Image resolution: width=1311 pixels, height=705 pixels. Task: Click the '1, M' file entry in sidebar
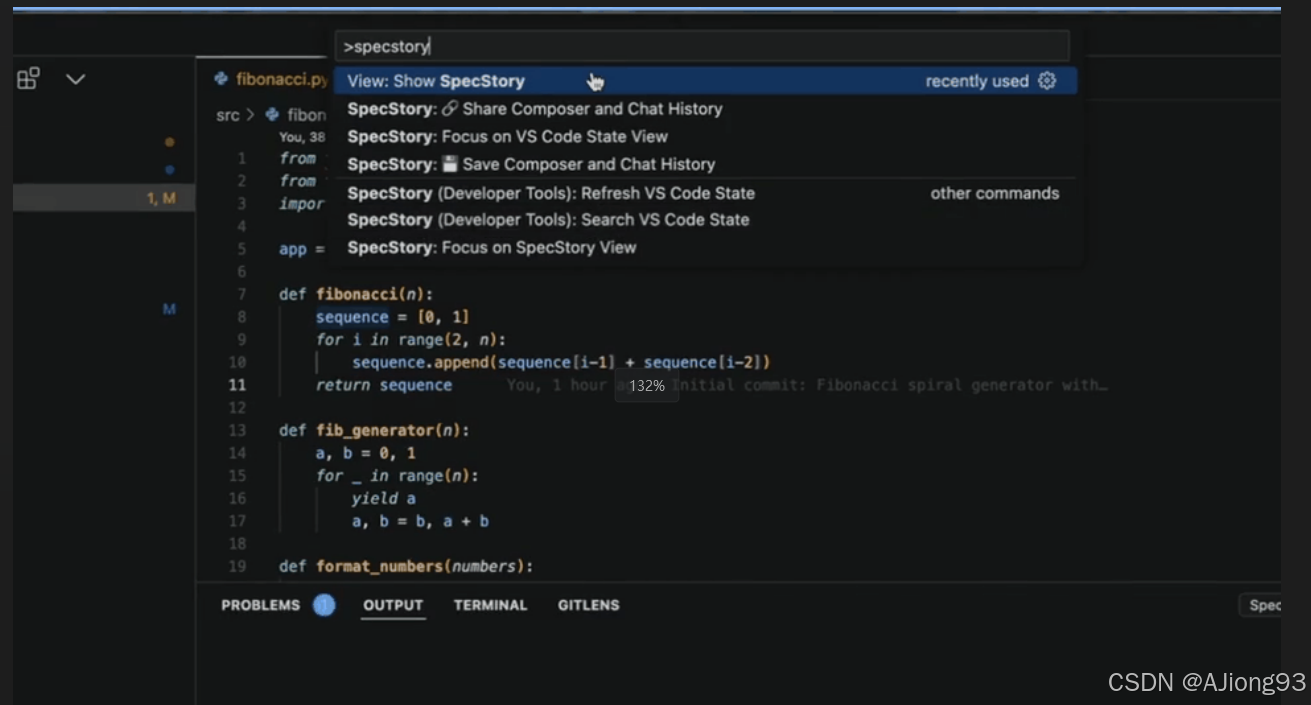pos(104,198)
